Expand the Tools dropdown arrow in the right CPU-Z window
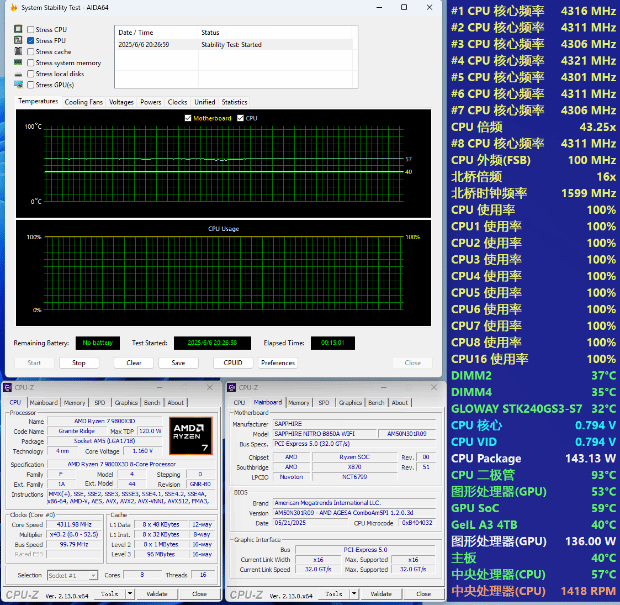The image size is (620, 605). (354, 594)
